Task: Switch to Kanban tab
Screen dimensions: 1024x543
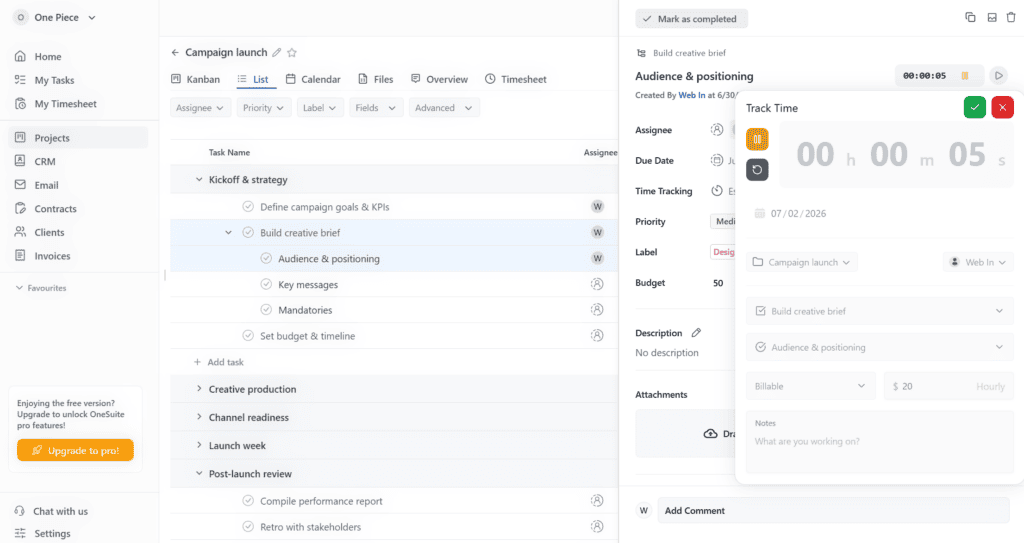Action: click(x=195, y=79)
